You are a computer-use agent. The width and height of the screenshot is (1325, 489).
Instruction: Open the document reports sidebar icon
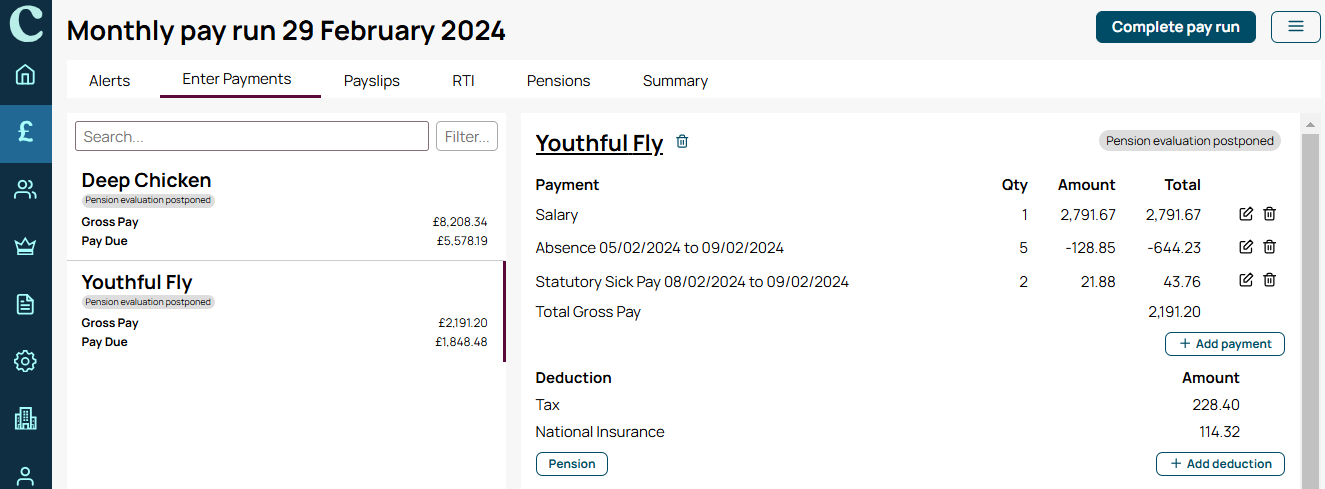pyautogui.click(x=26, y=304)
